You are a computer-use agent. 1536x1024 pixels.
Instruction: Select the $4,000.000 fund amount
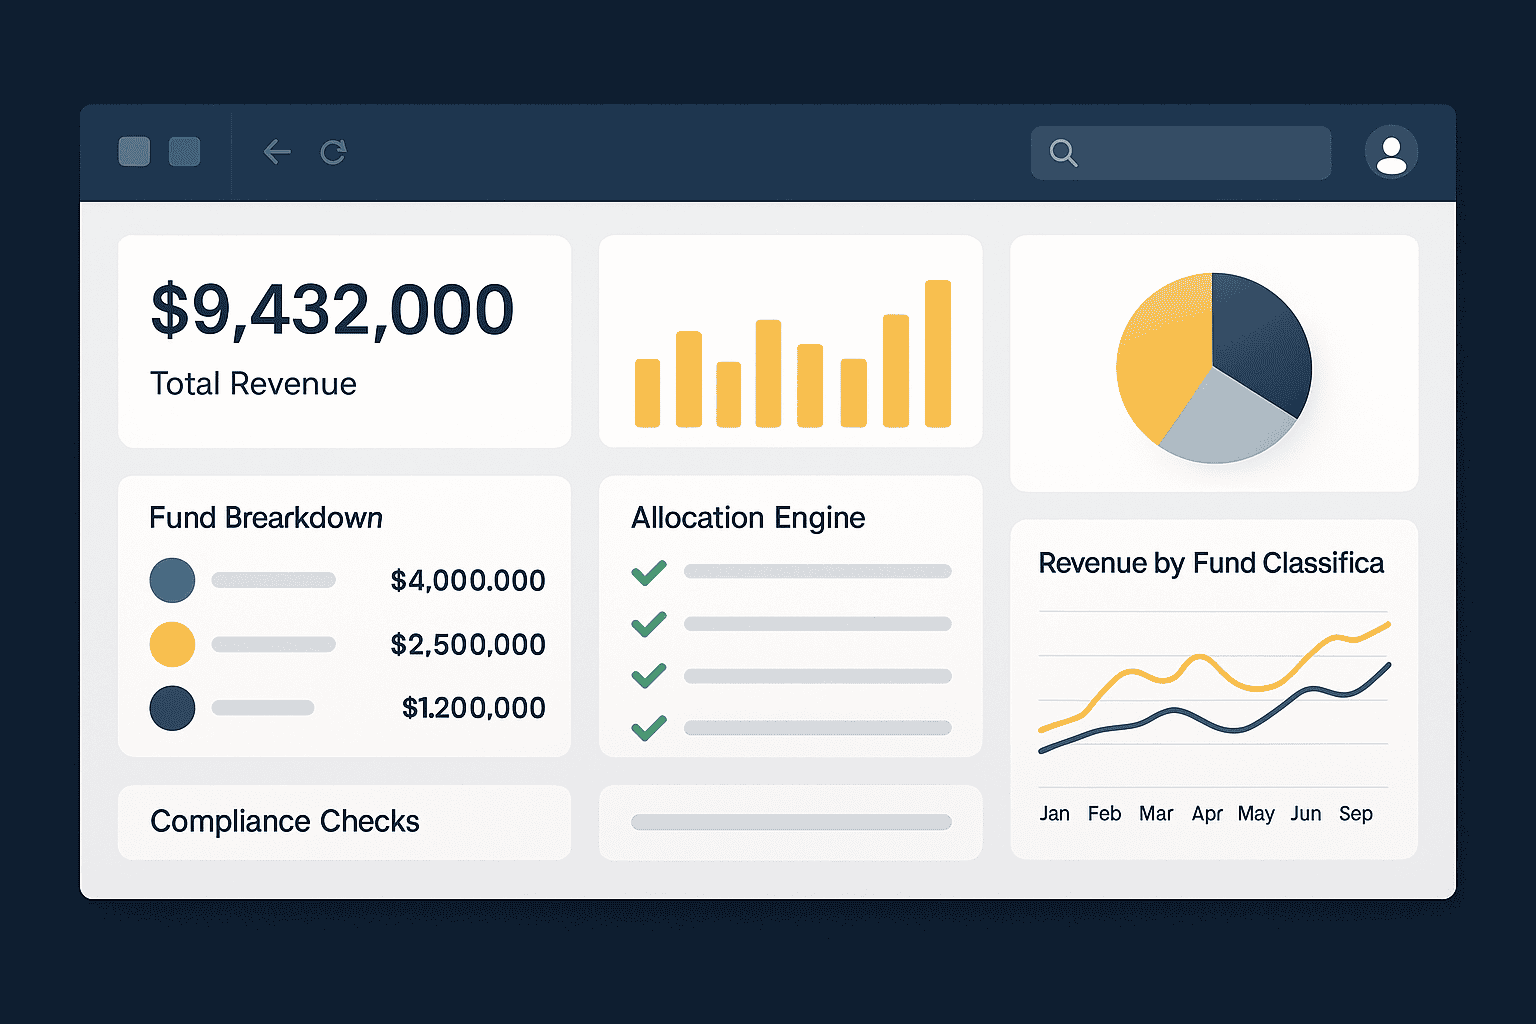[468, 580]
